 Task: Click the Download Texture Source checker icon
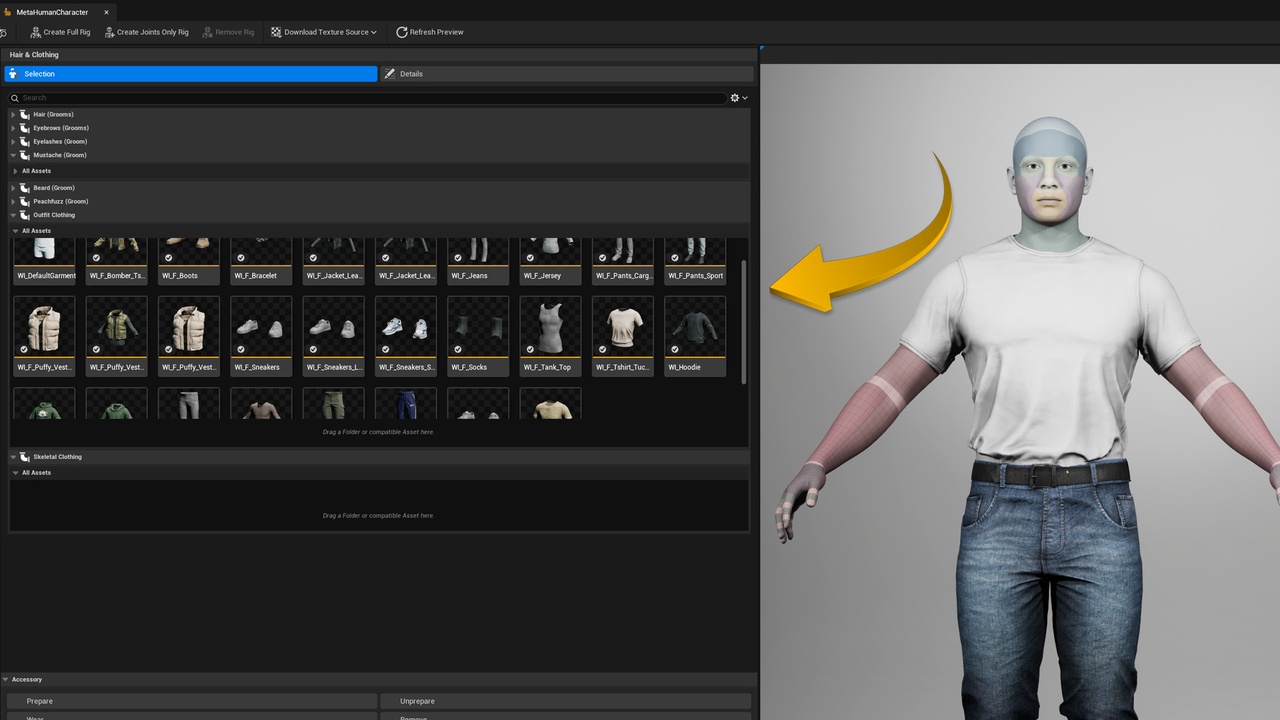pyautogui.click(x=277, y=32)
